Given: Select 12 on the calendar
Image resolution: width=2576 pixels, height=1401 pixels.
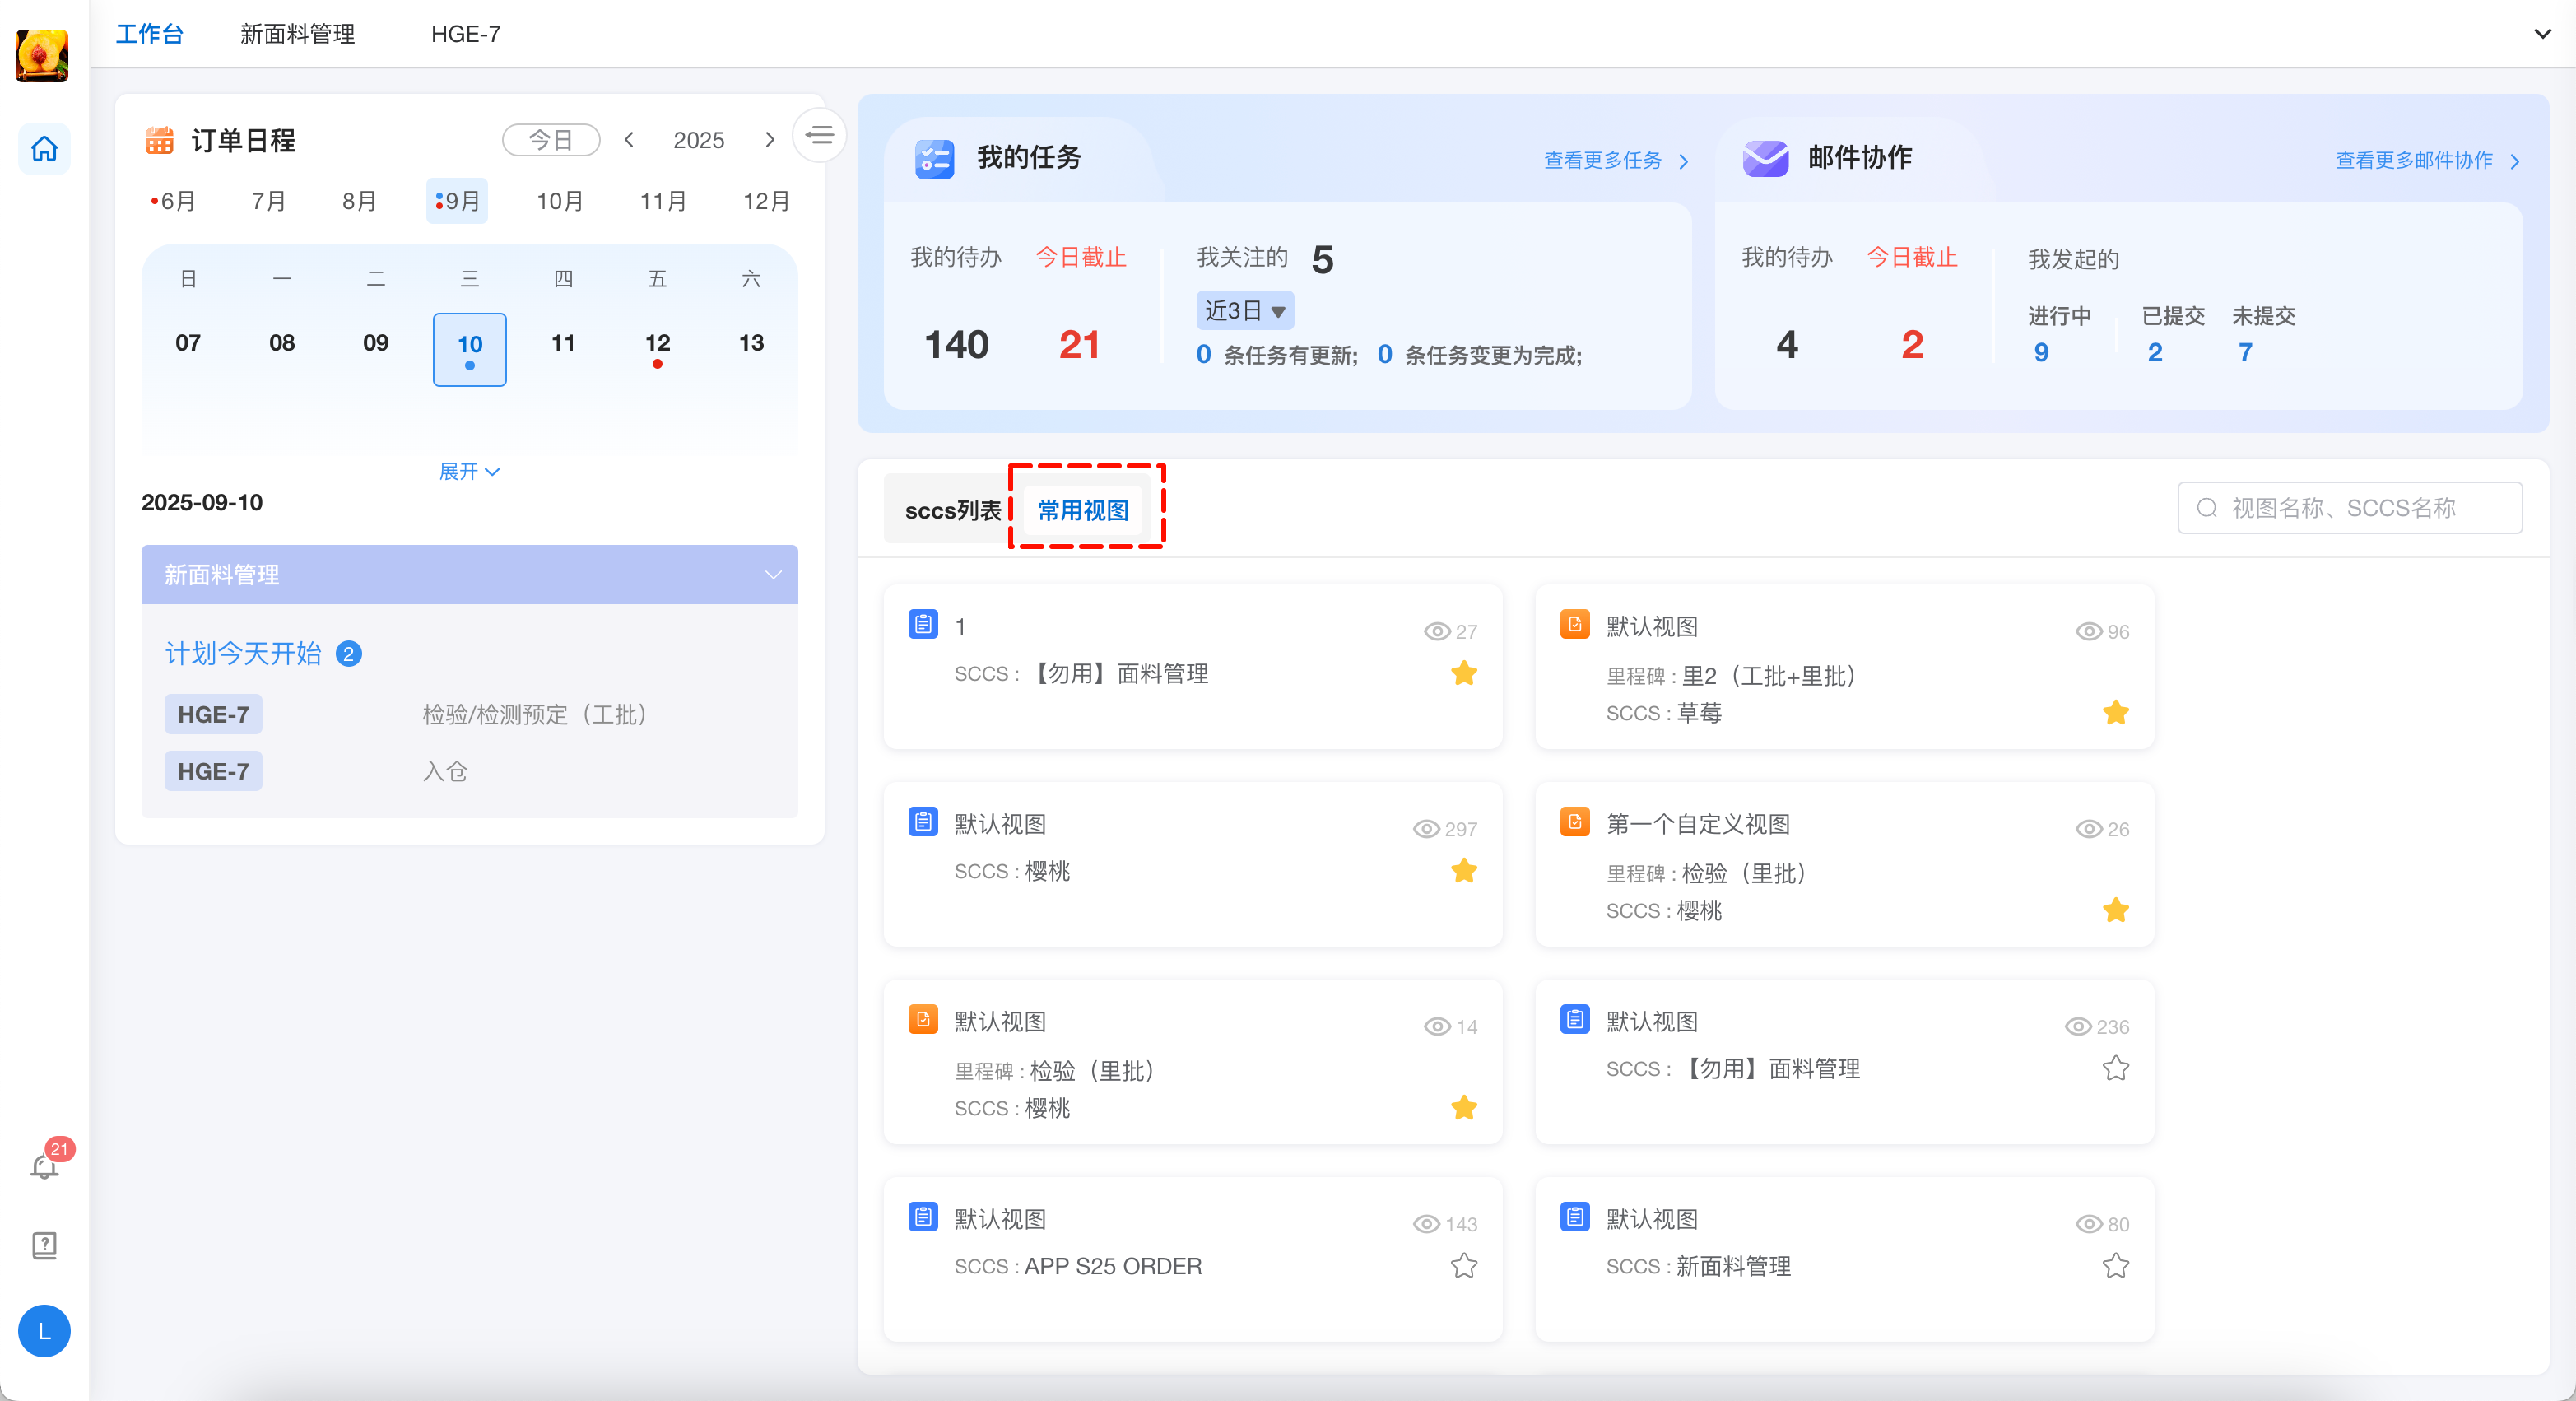Looking at the screenshot, I should 657,344.
